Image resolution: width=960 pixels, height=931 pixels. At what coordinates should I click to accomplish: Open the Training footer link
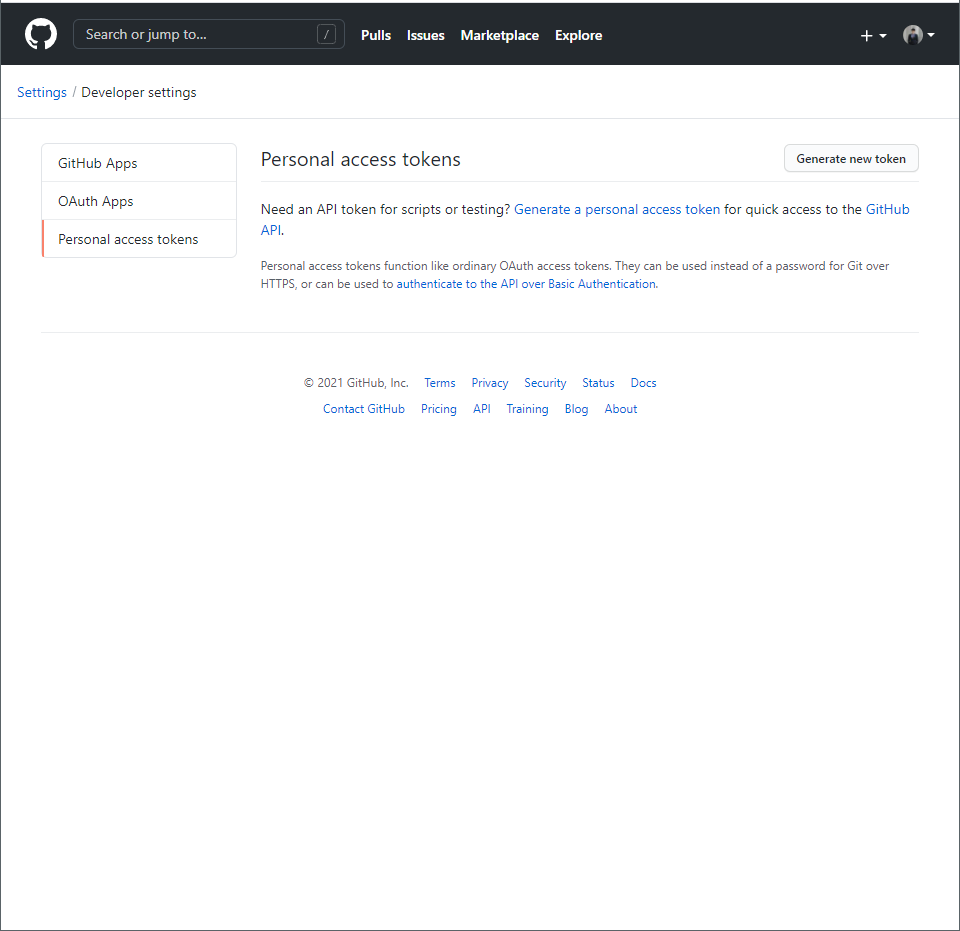[x=527, y=409]
